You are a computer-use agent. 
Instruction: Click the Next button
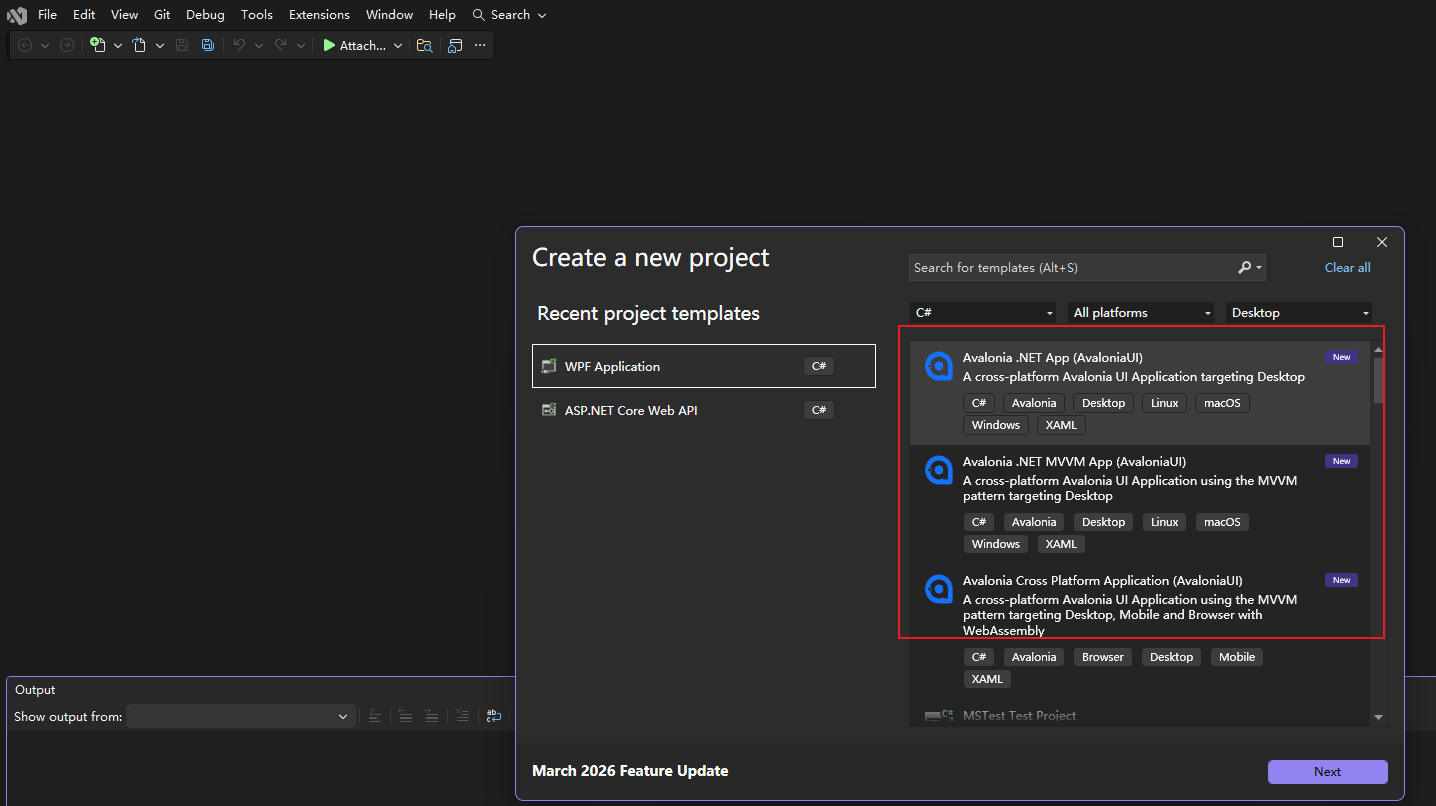[1327, 771]
